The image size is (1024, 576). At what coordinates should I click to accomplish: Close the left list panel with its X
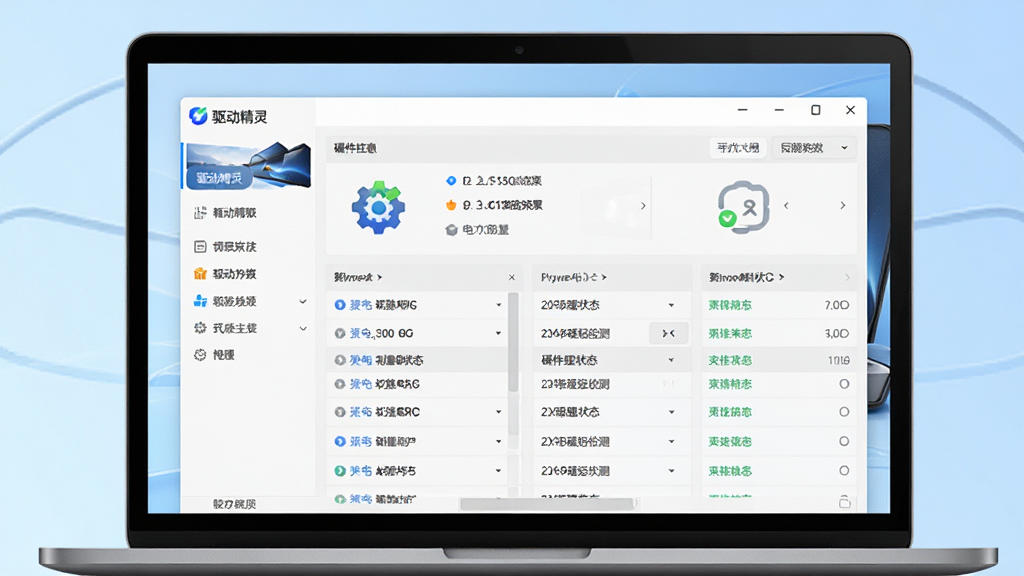512,278
